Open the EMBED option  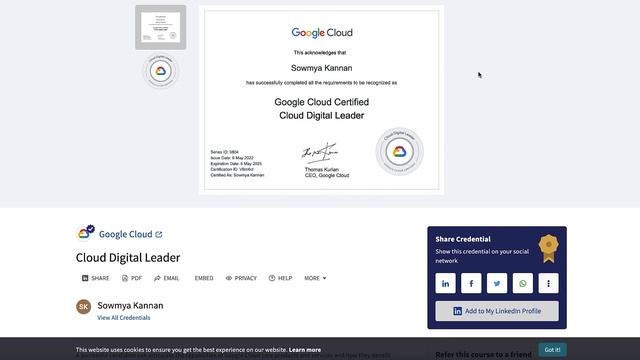point(204,278)
